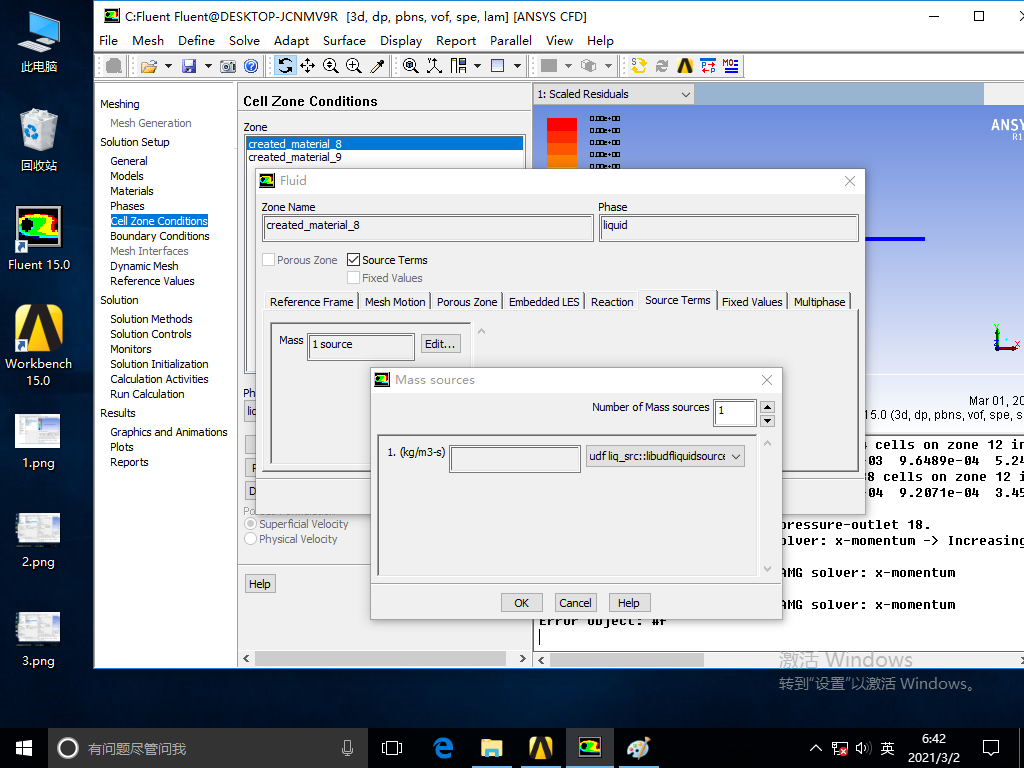Click the MO toolbar icon
The width and height of the screenshot is (1024, 768).
731,66
